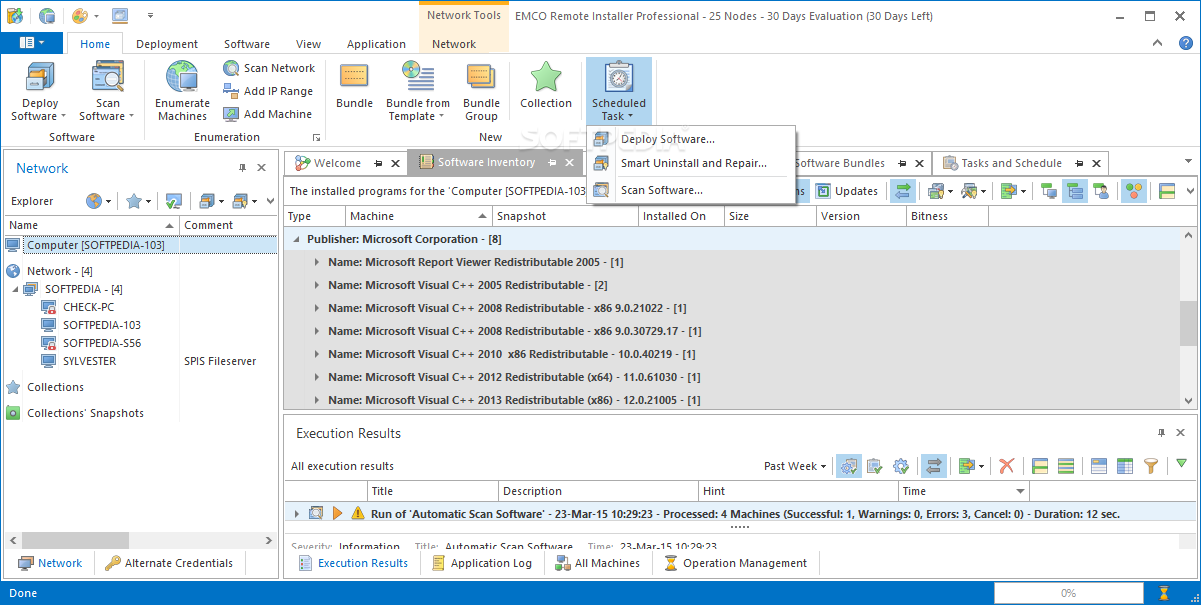This screenshot has width=1201, height=605.
Task: Expand the Automatic Scan Software run row
Action: pyautogui.click(x=296, y=514)
